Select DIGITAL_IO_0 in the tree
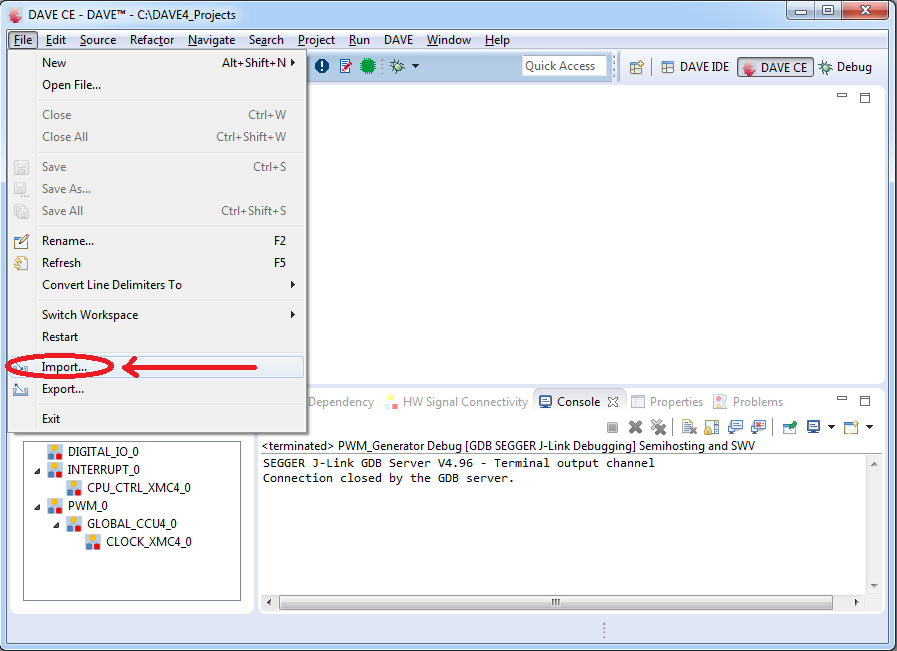The image size is (897, 651). tap(103, 452)
